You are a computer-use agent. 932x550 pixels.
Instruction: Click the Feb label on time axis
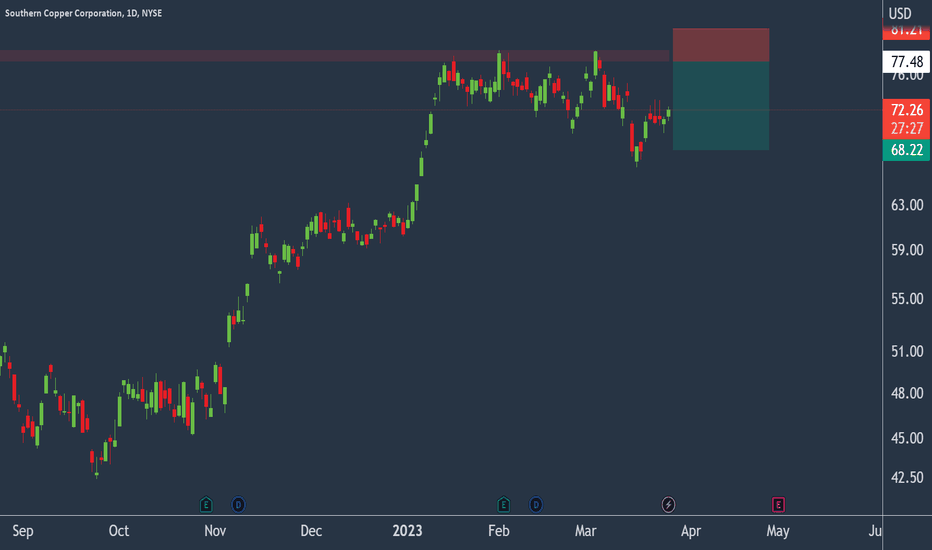(499, 531)
